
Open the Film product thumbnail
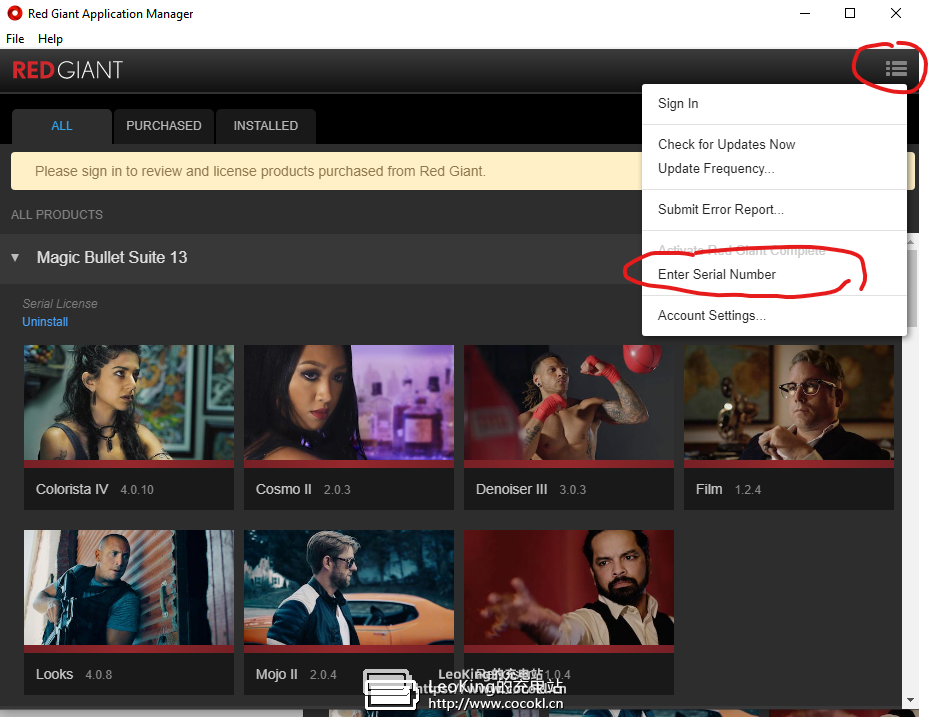tap(789, 402)
